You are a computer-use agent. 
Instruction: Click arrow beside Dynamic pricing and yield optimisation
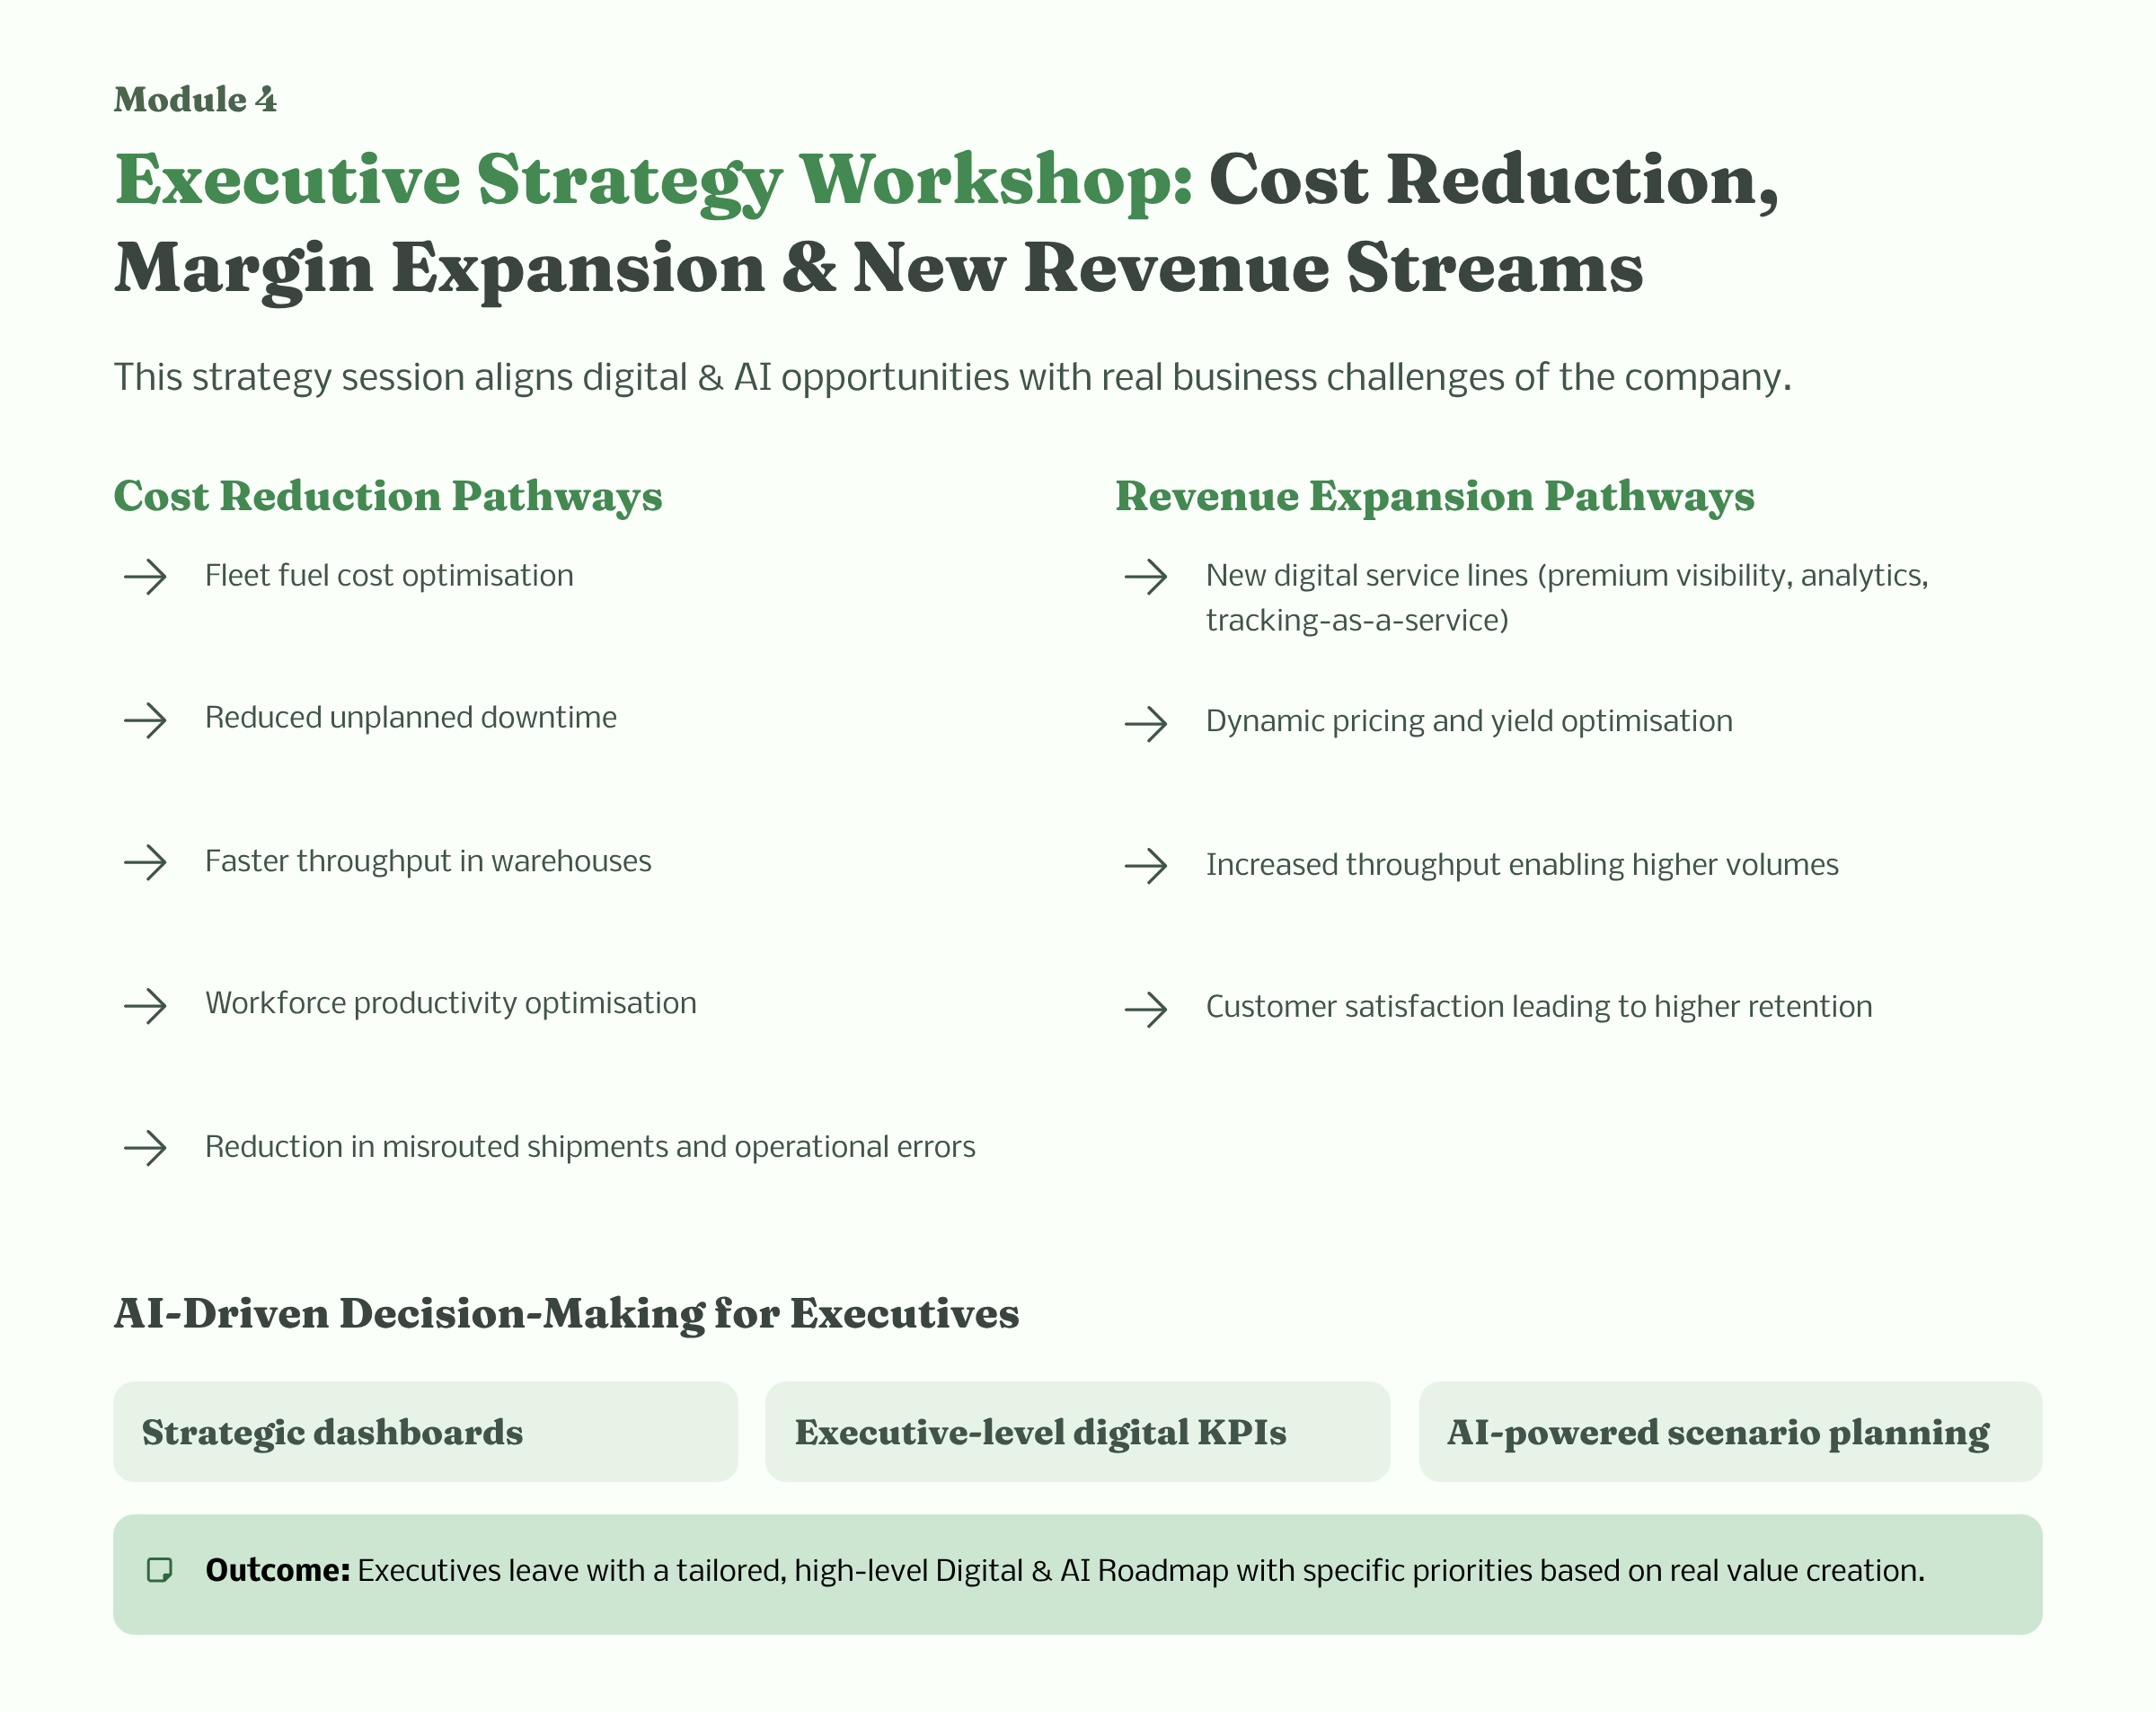[1146, 723]
